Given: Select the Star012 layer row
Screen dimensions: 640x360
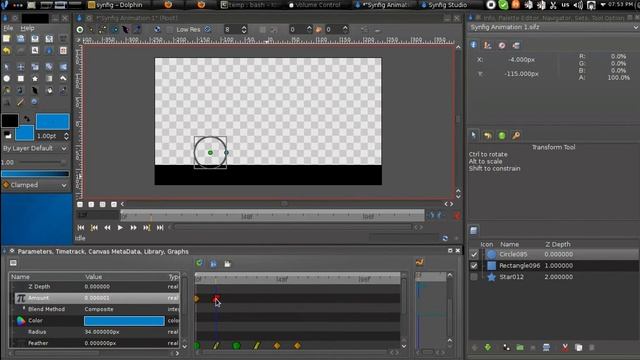Looking at the screenshot, I should pyautogui.click(x=554, y=277).
